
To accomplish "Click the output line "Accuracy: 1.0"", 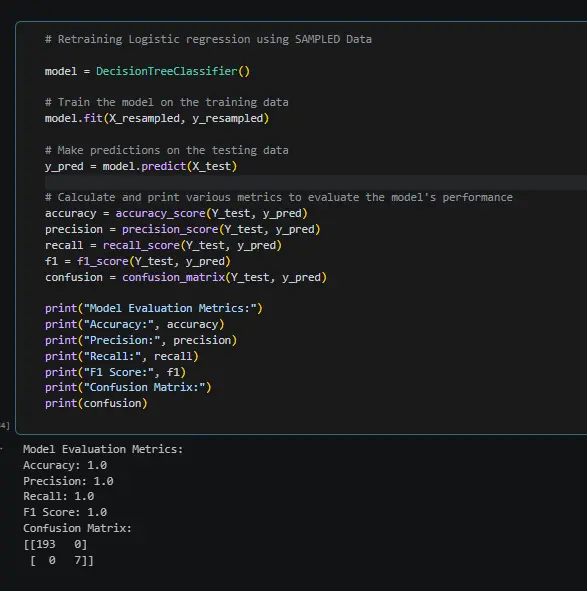I will tap(65, 465).
